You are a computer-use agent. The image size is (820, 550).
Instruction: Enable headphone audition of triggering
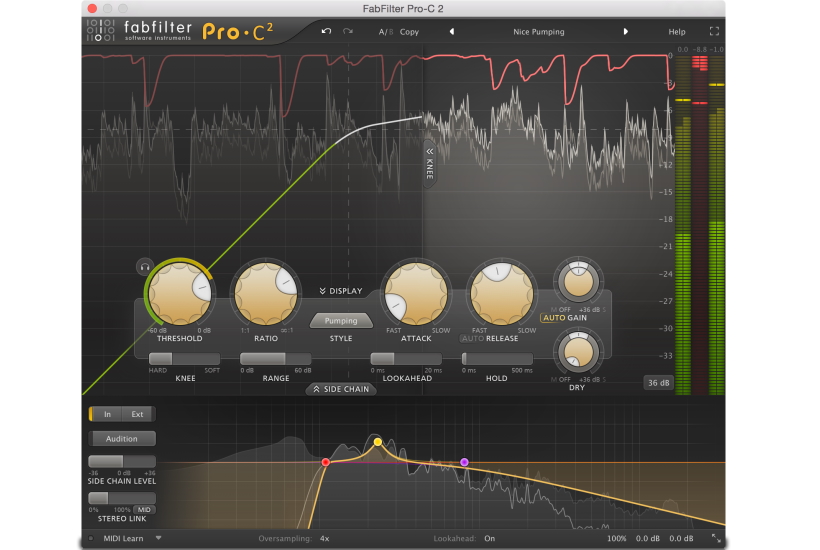click(x=145, y=267)
